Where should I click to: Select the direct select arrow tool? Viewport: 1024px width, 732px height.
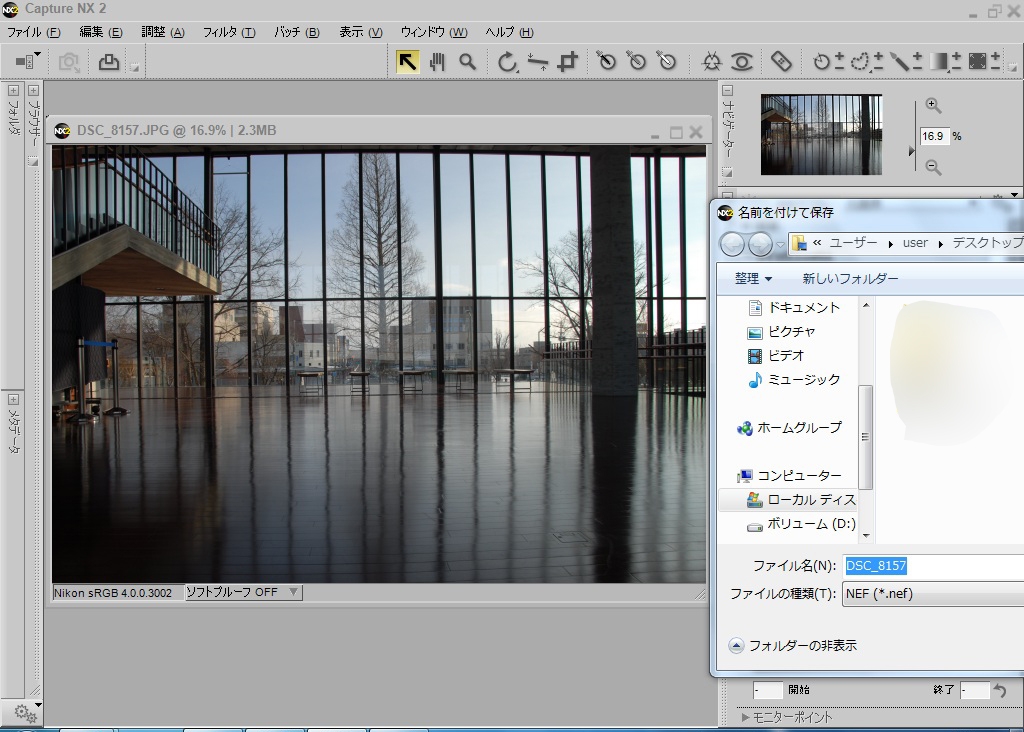coord(407,62)
